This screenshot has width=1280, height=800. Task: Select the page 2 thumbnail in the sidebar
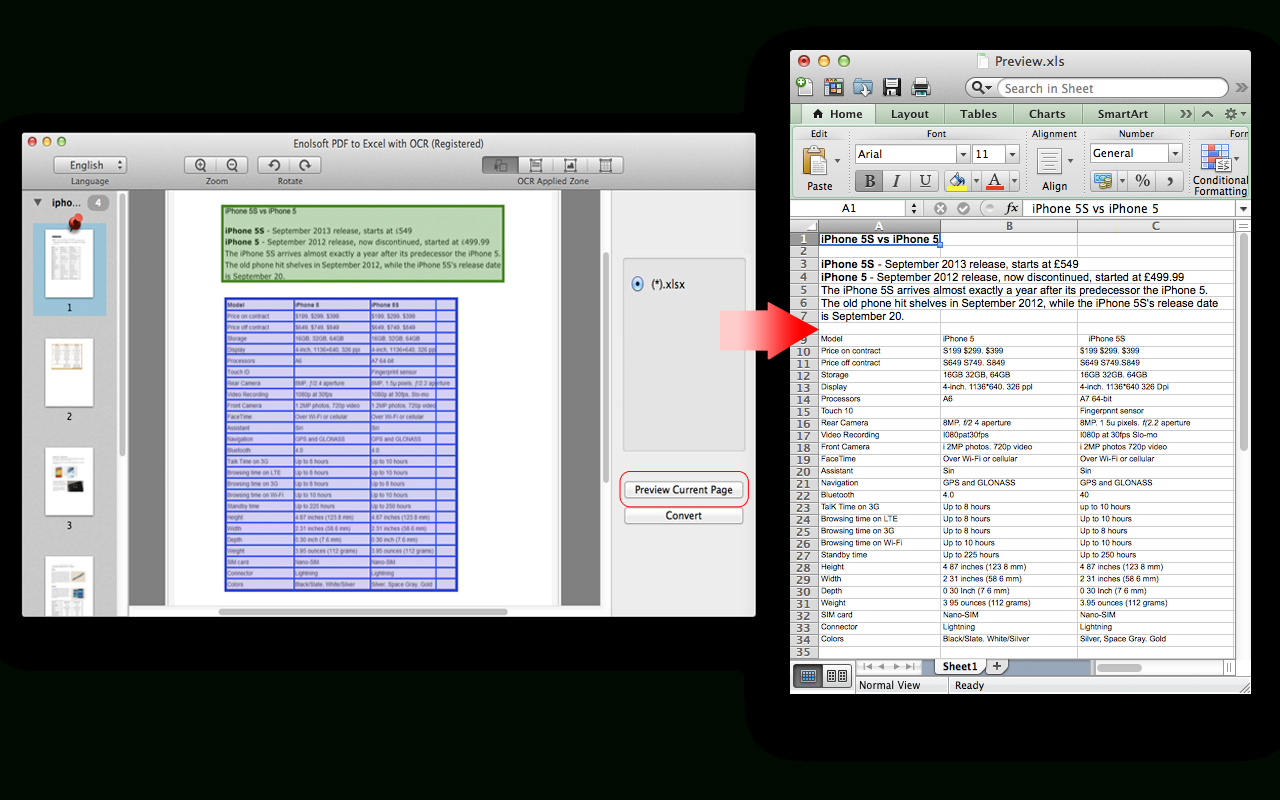(69, 372)
